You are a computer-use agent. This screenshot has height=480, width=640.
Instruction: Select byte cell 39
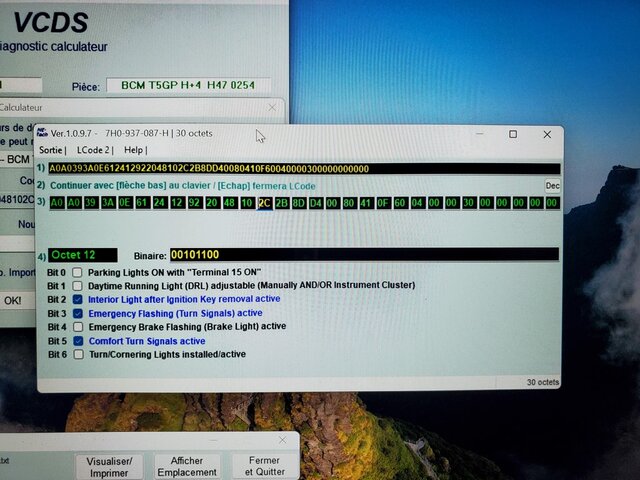click(x=91, y=203)
